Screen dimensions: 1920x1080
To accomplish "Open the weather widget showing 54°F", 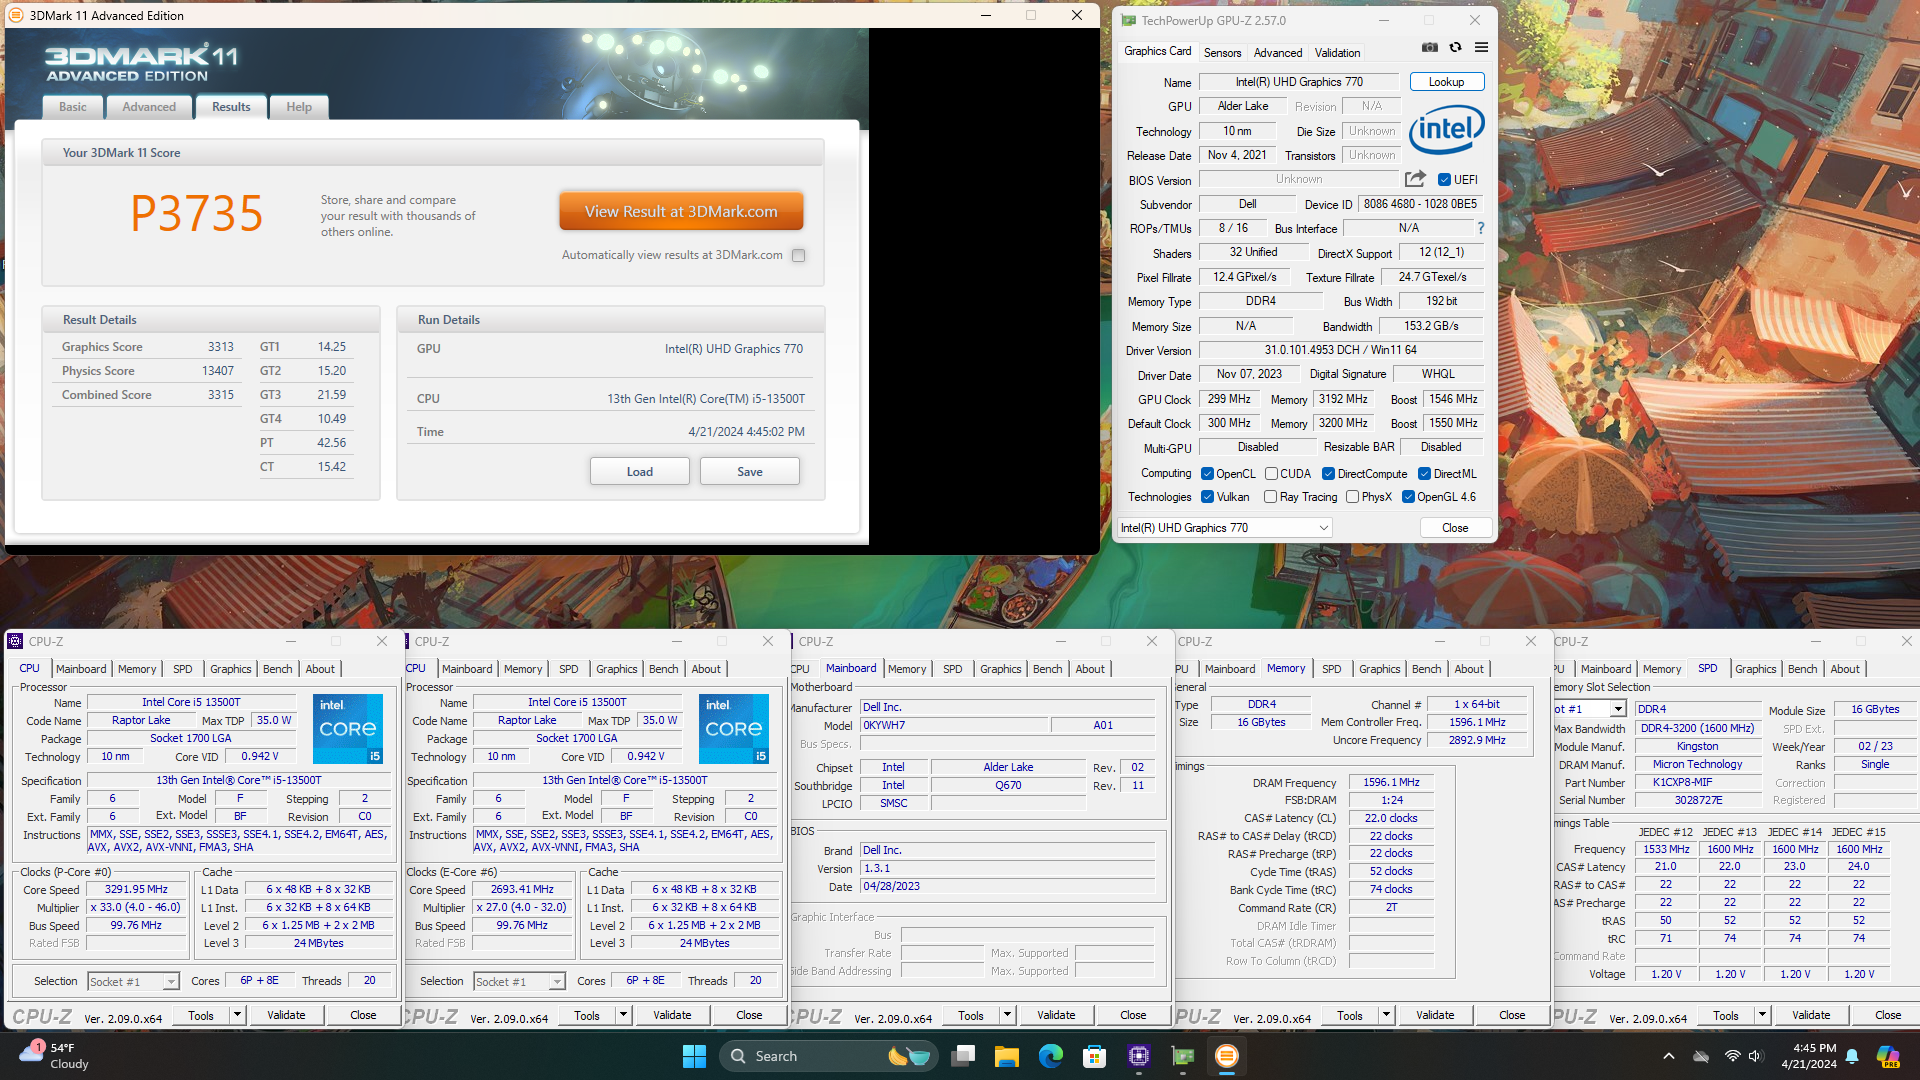I will 55,1056.
